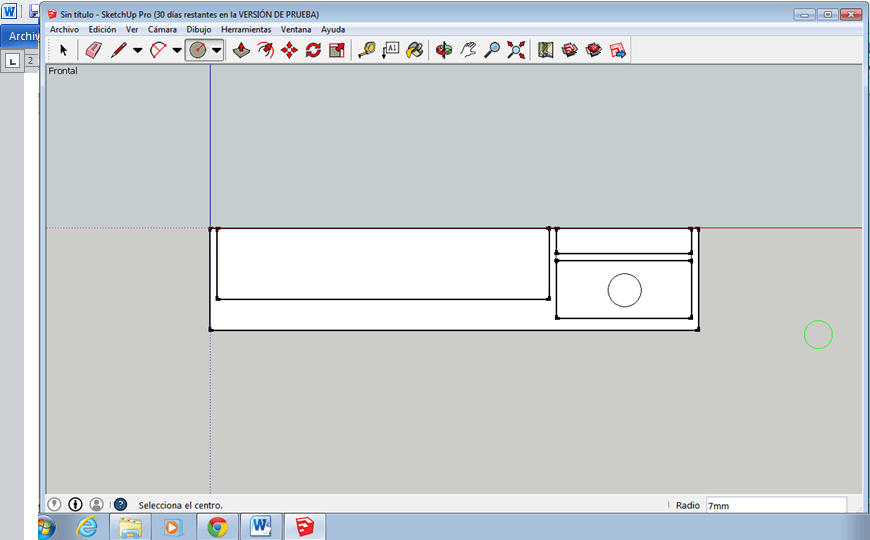Open the Ver menu

[x=132, y=29]
